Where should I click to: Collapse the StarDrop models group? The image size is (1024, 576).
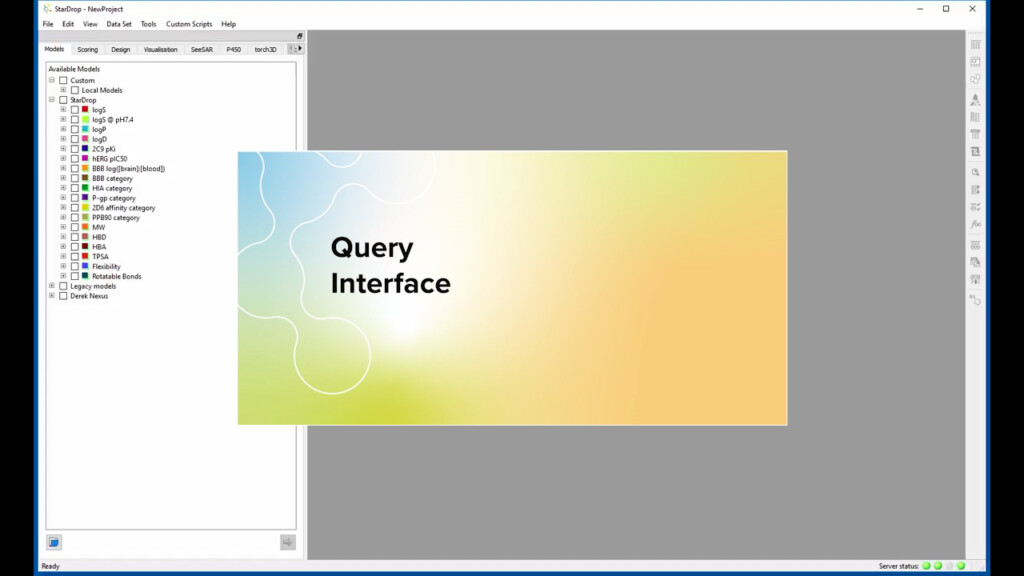(50, 99)
